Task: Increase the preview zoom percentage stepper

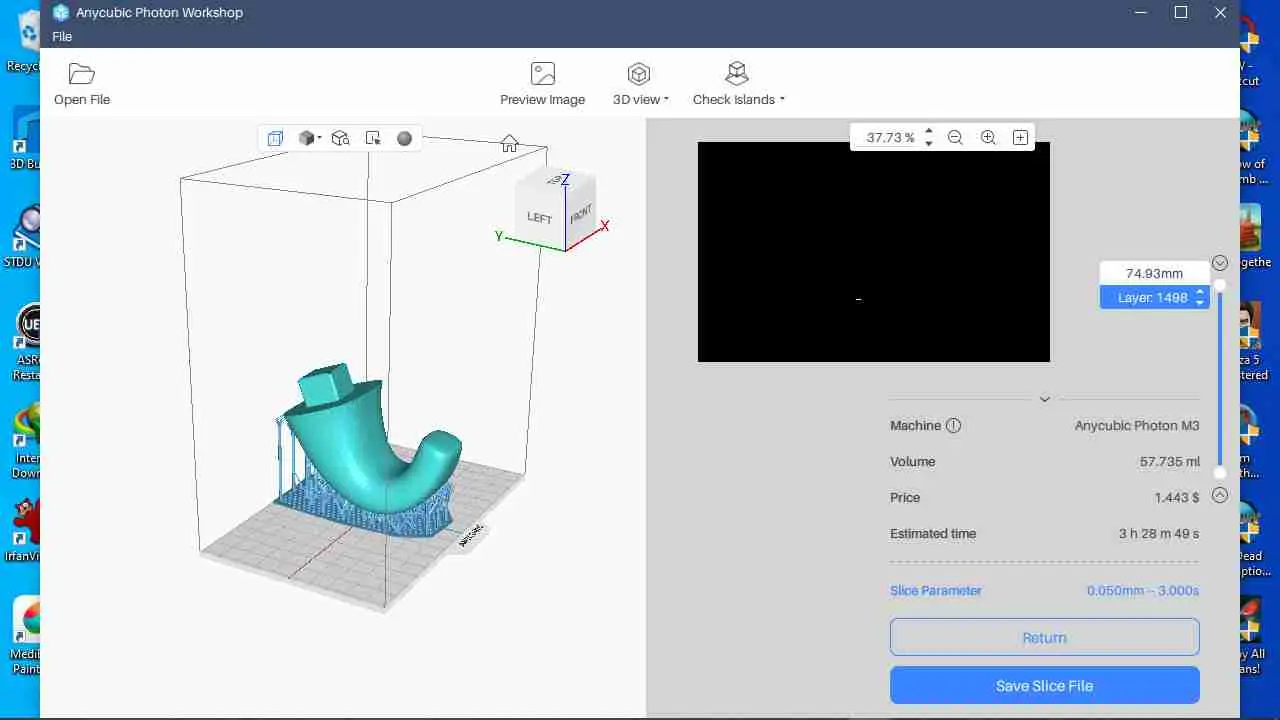Action: tap(929, 132)
